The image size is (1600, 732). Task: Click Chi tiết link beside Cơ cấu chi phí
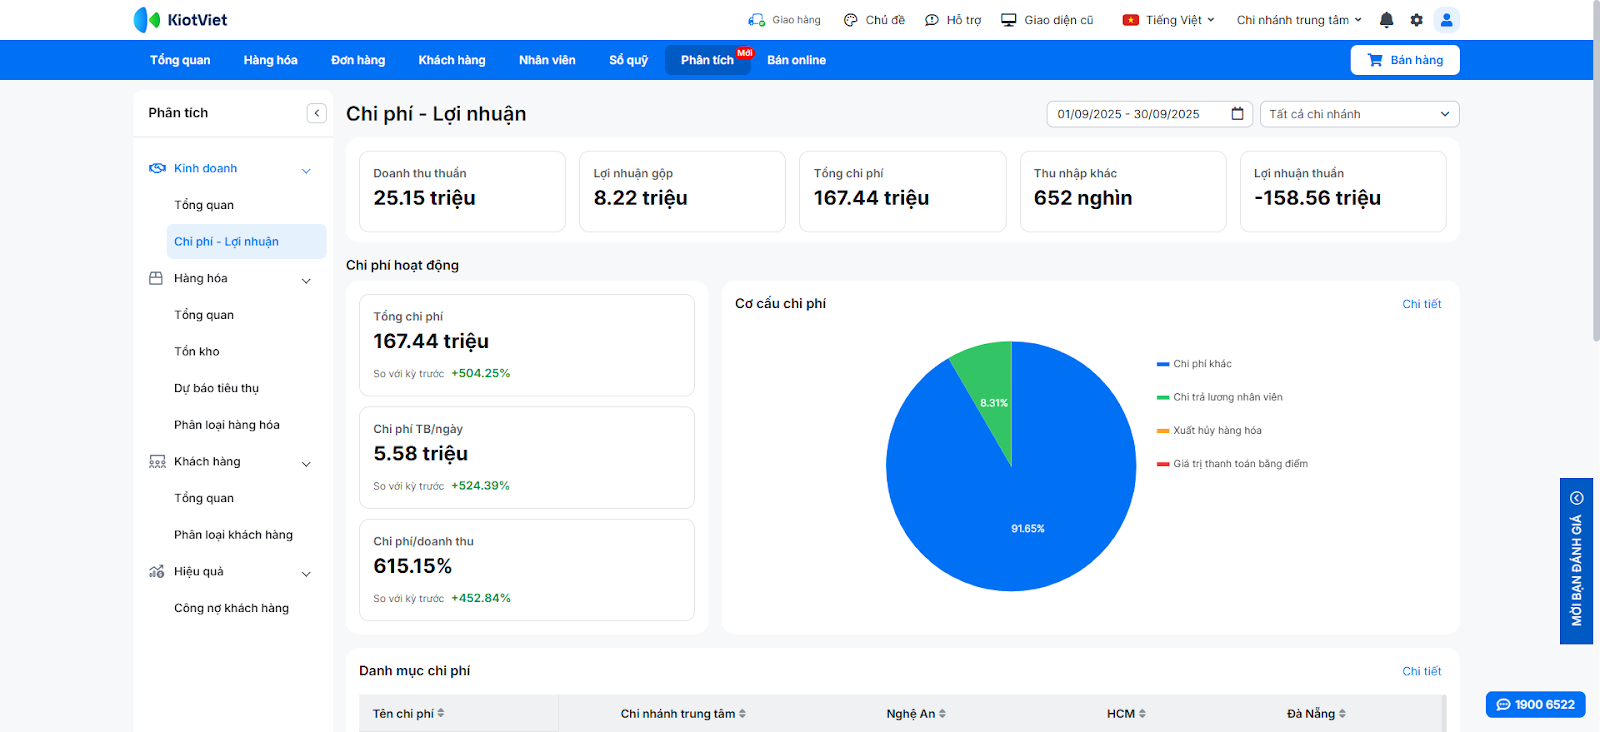coord(1421,304)
